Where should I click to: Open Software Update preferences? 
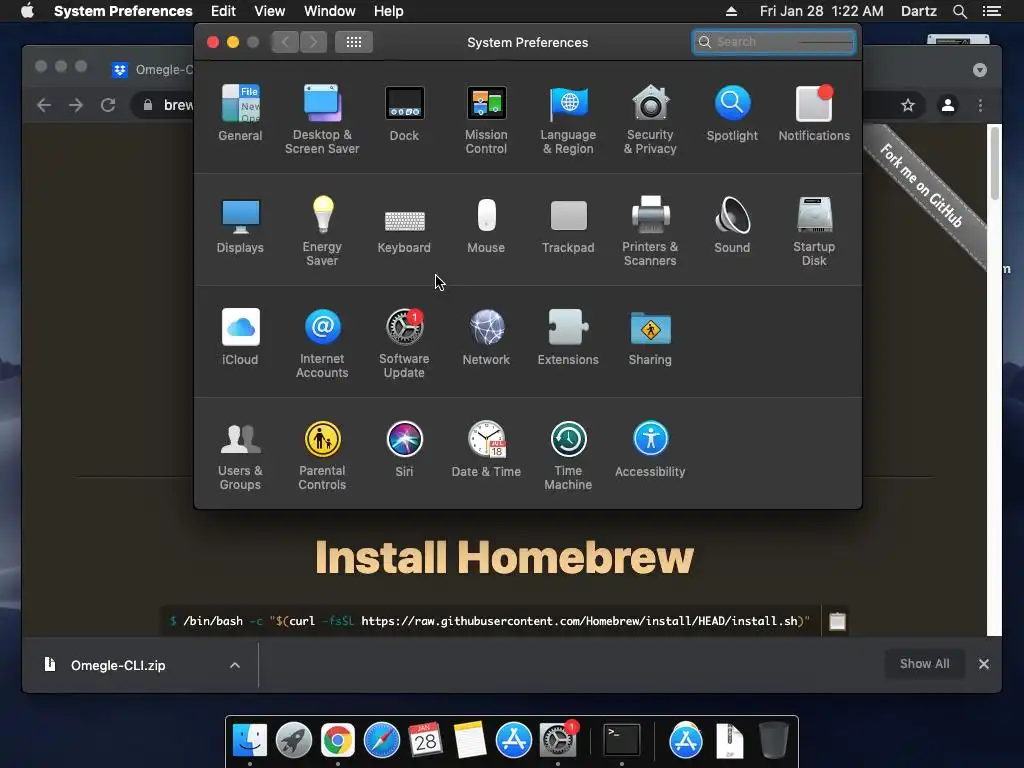point(404,344)
